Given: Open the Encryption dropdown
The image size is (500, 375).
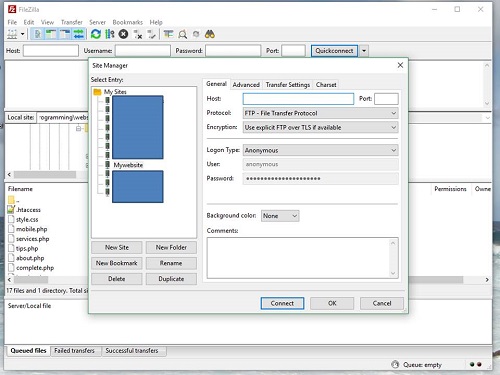Looking at the screenshot, I should pos(320,127).
